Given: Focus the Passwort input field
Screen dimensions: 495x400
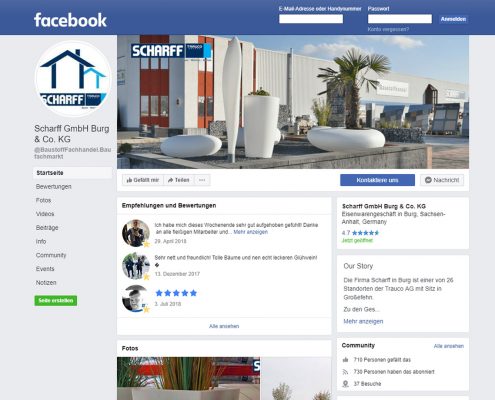Looking at the screenshot, I should (400, 19).
